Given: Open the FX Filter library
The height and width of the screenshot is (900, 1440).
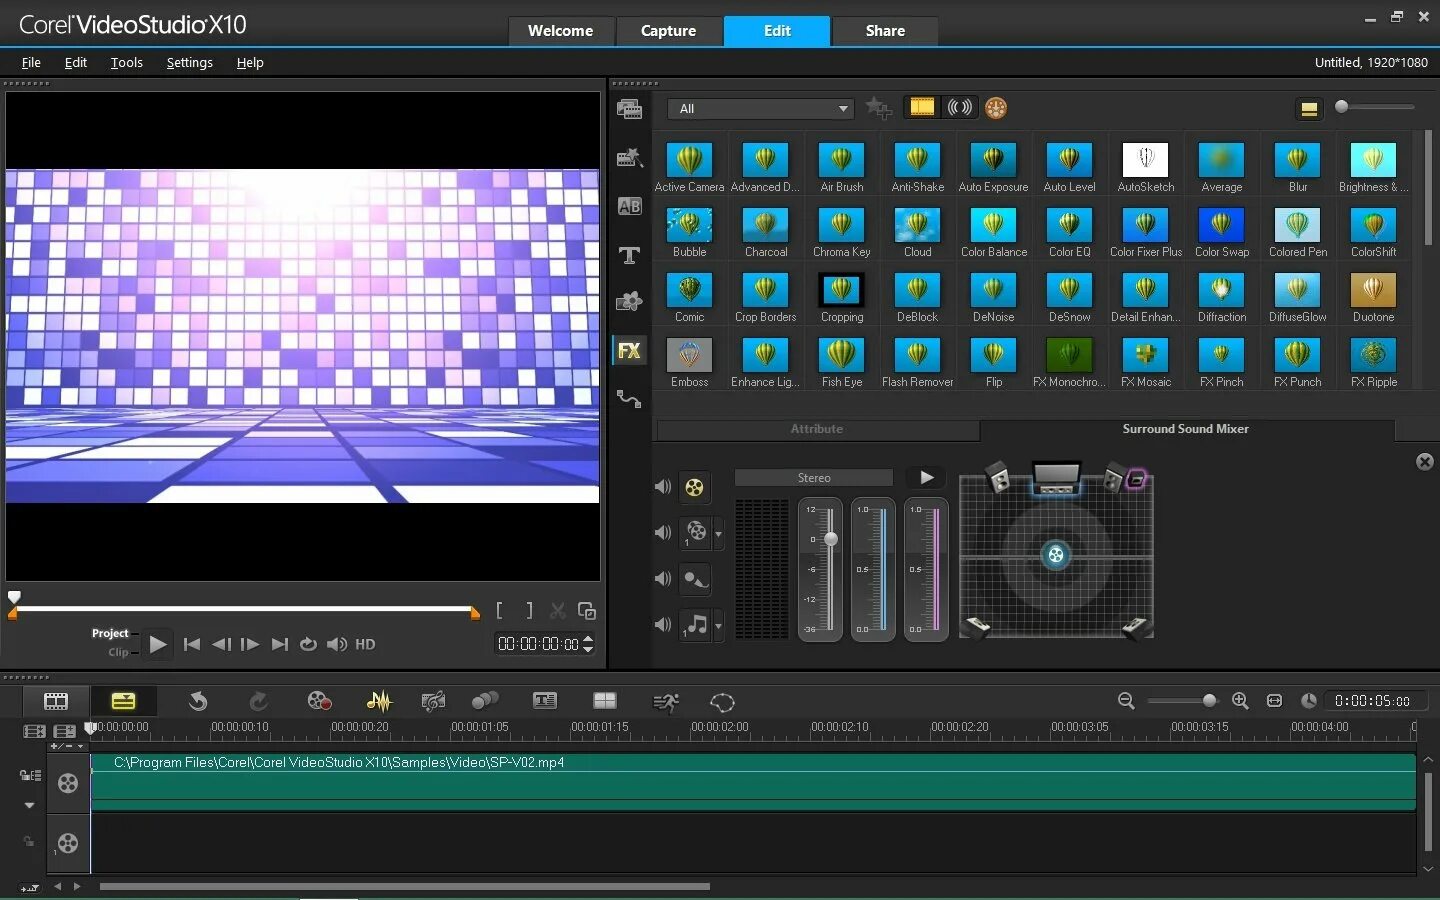Looking at the screenshot, I should click(x=629, y=350).
